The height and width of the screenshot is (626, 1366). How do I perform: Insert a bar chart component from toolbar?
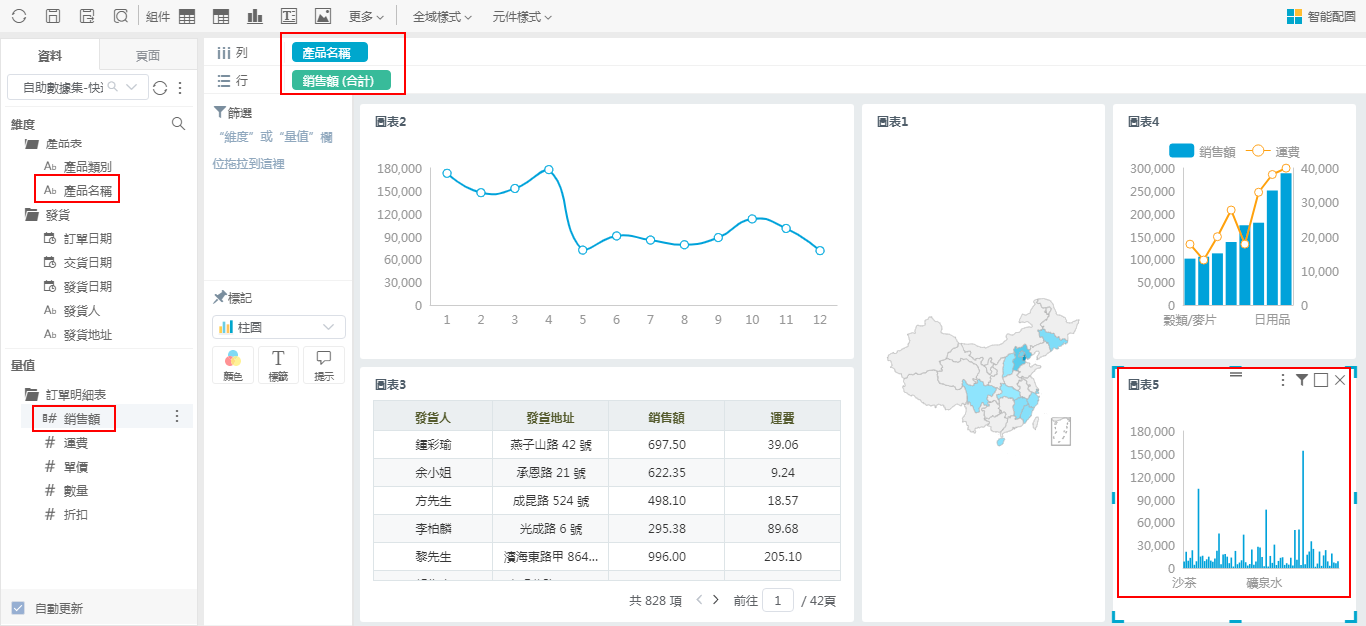coord(255,16)
